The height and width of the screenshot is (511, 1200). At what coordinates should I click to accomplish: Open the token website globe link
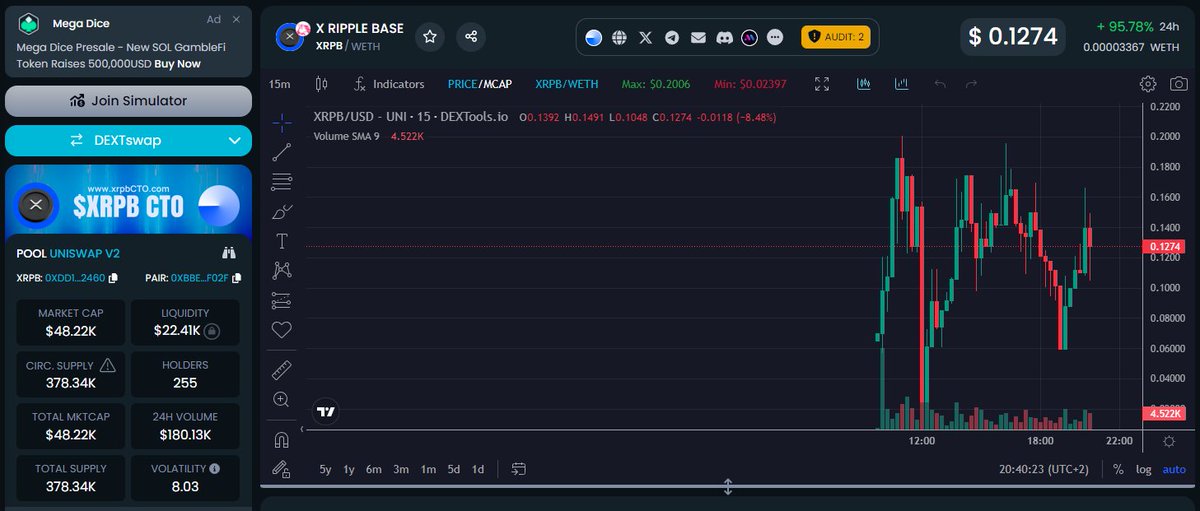click(619, 37)
